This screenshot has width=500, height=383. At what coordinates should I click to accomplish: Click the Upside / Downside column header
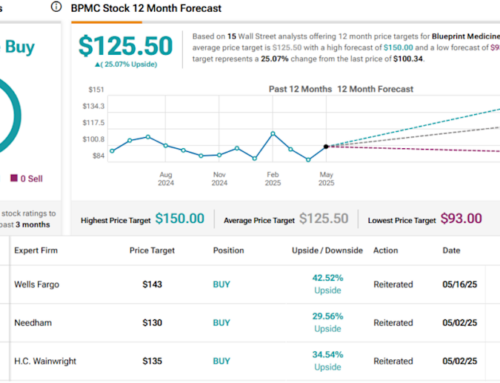(327, 250)
